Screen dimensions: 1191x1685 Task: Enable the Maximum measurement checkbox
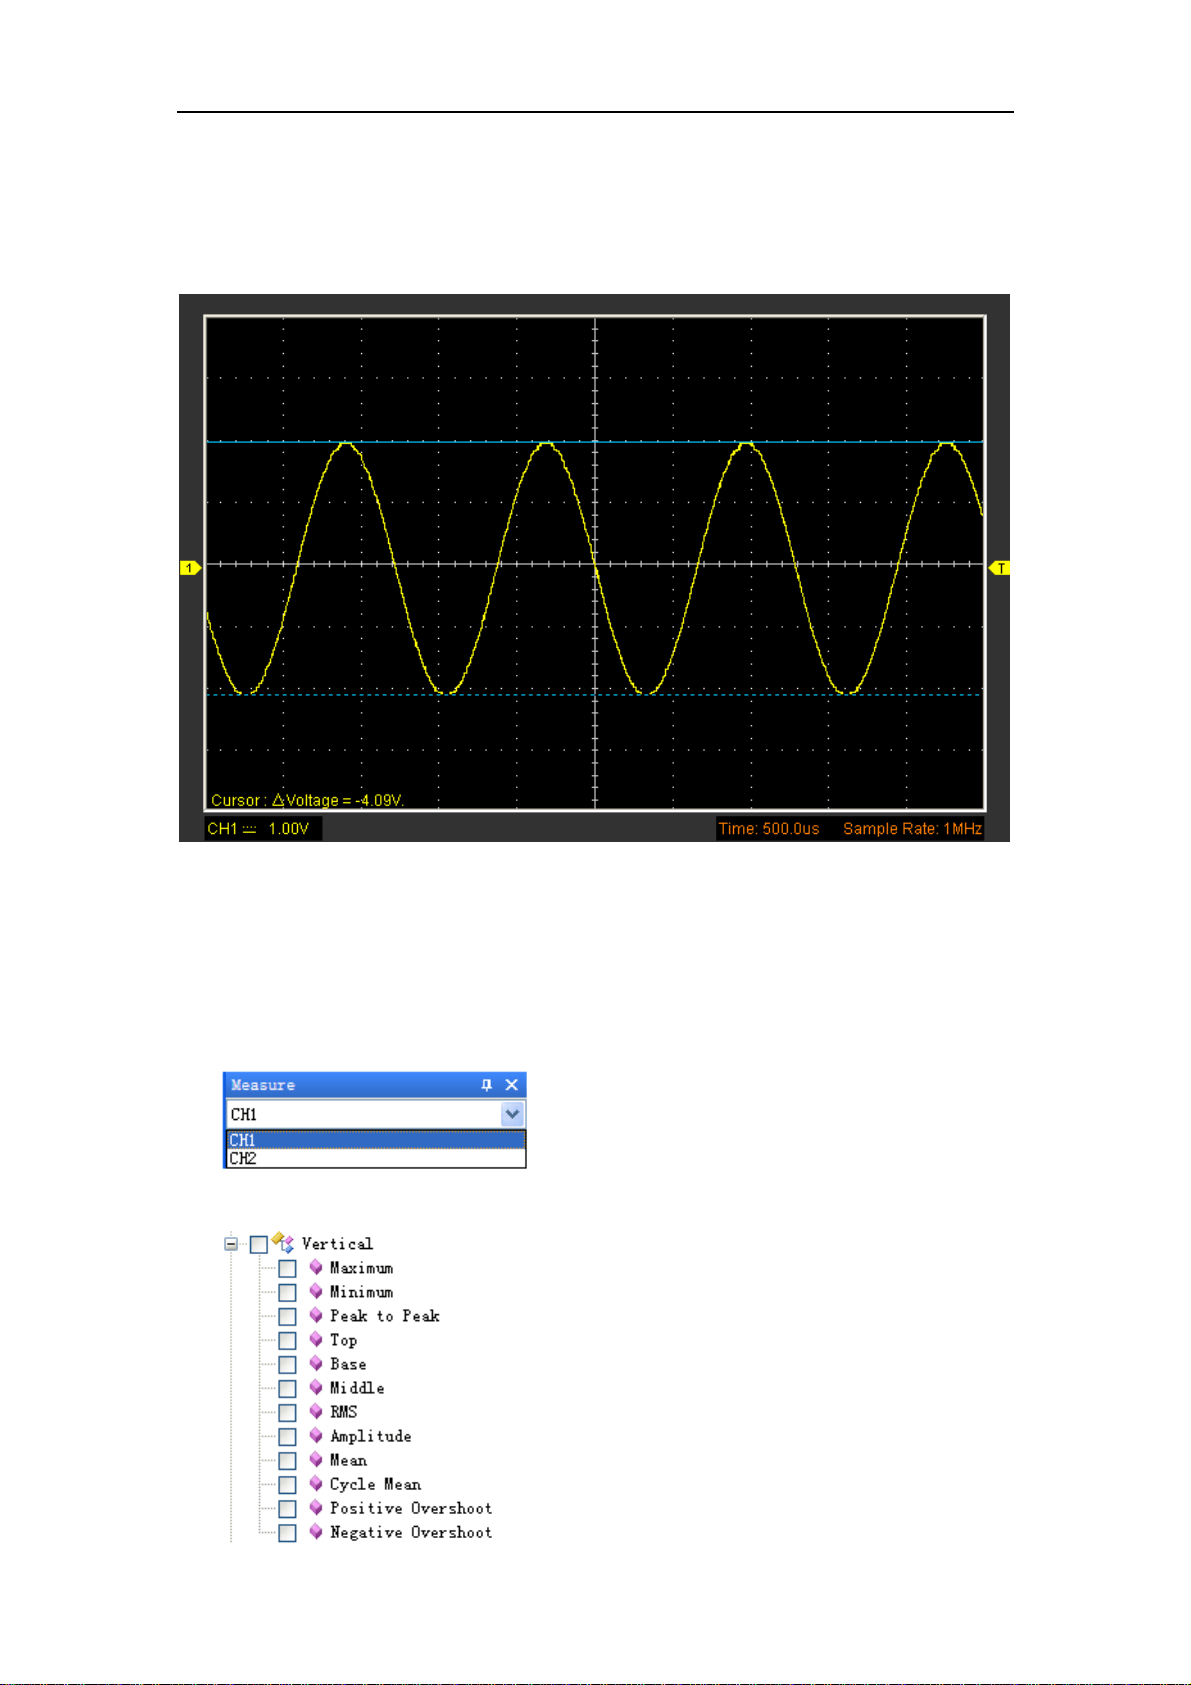pos(287,1269)
